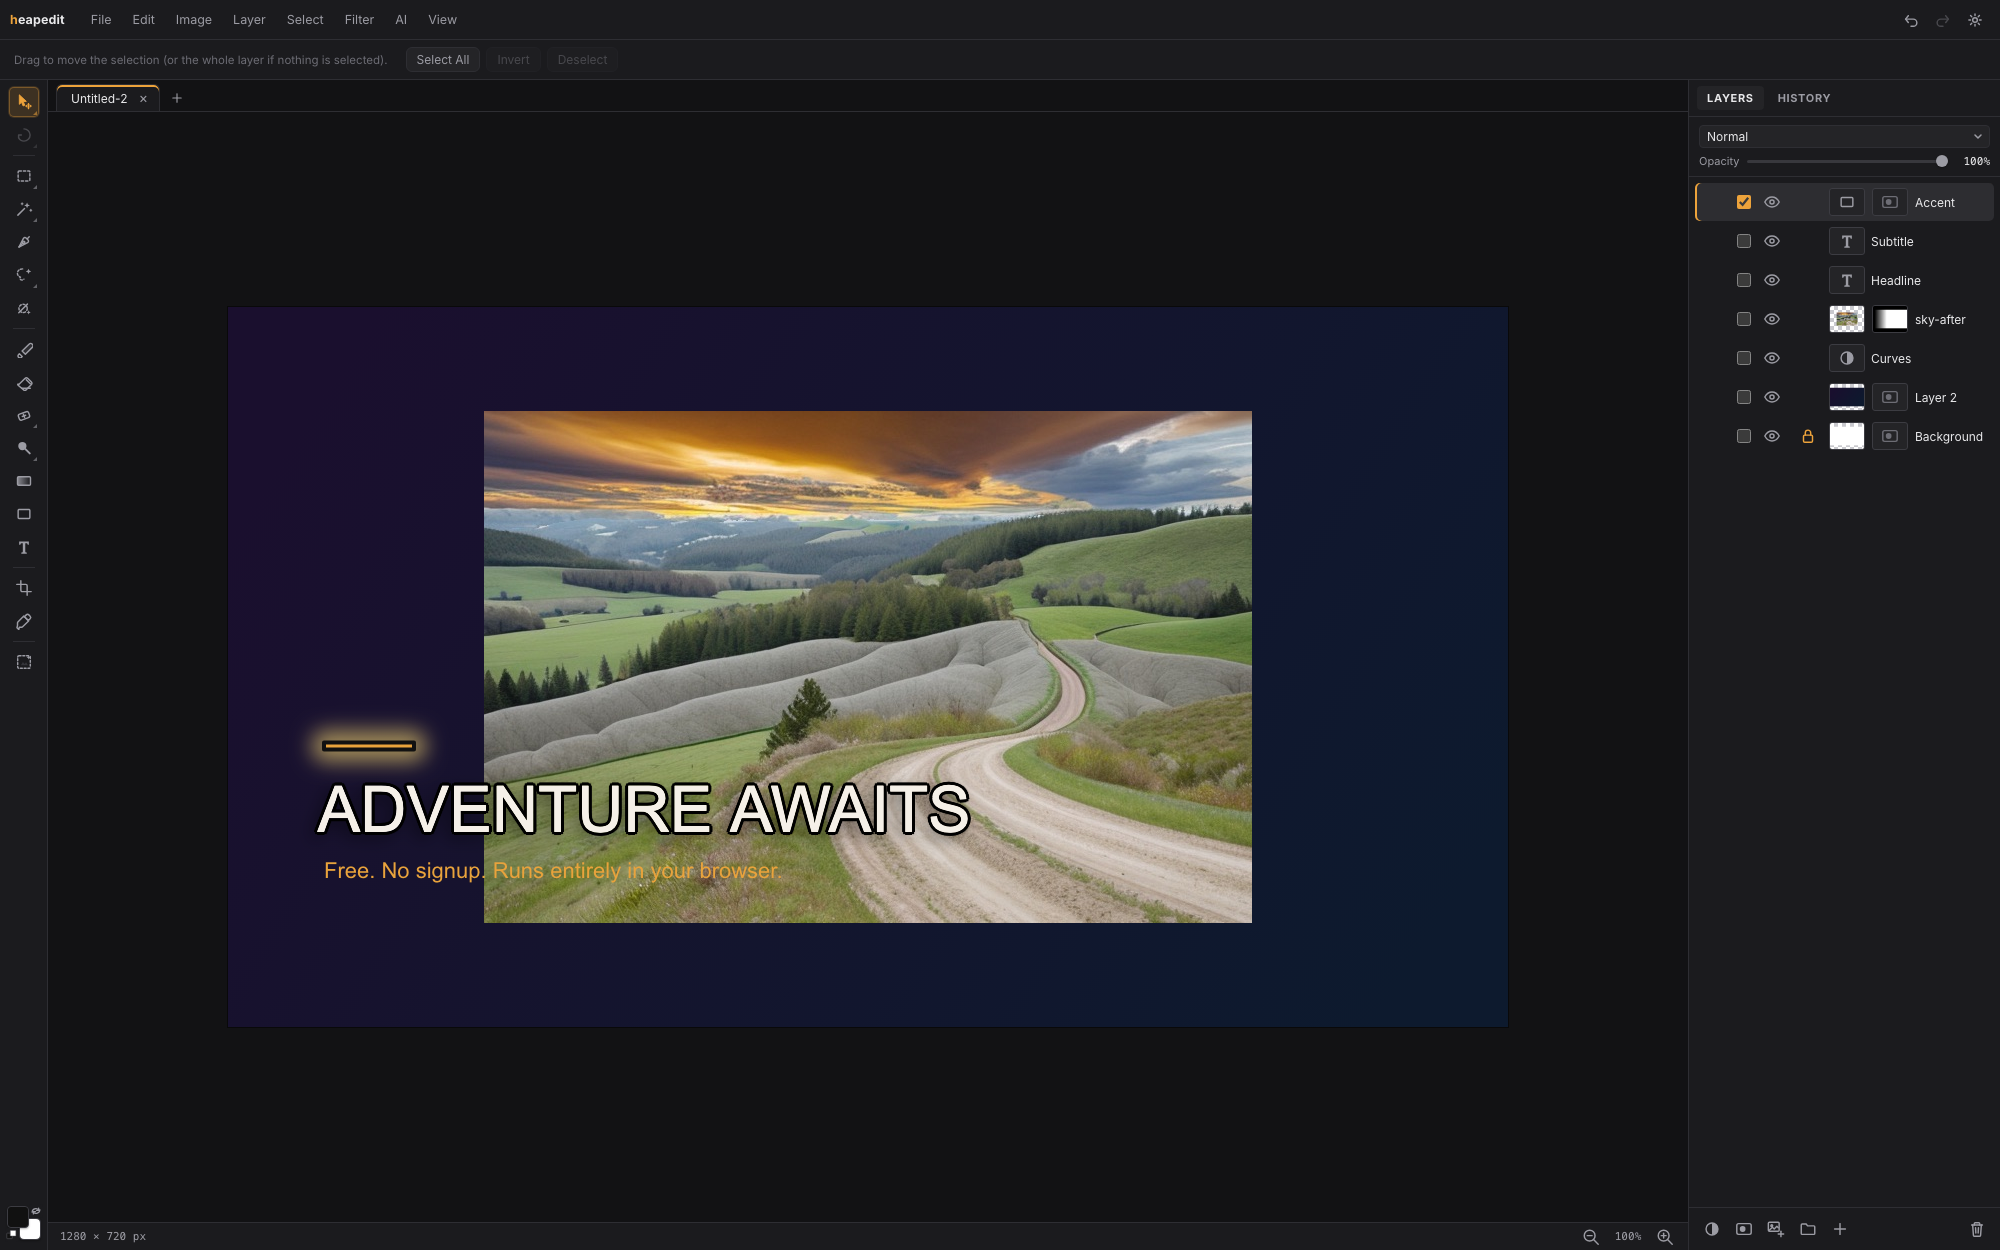Click the Select All button

coord(443,60)
